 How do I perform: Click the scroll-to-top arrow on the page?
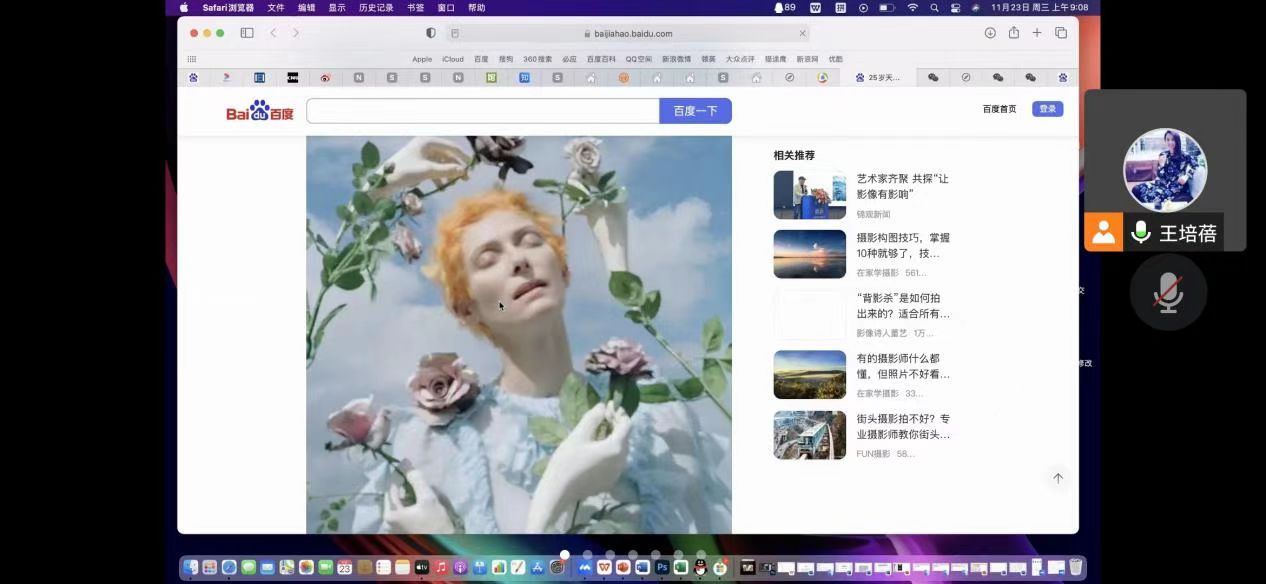coord(1057,478)
